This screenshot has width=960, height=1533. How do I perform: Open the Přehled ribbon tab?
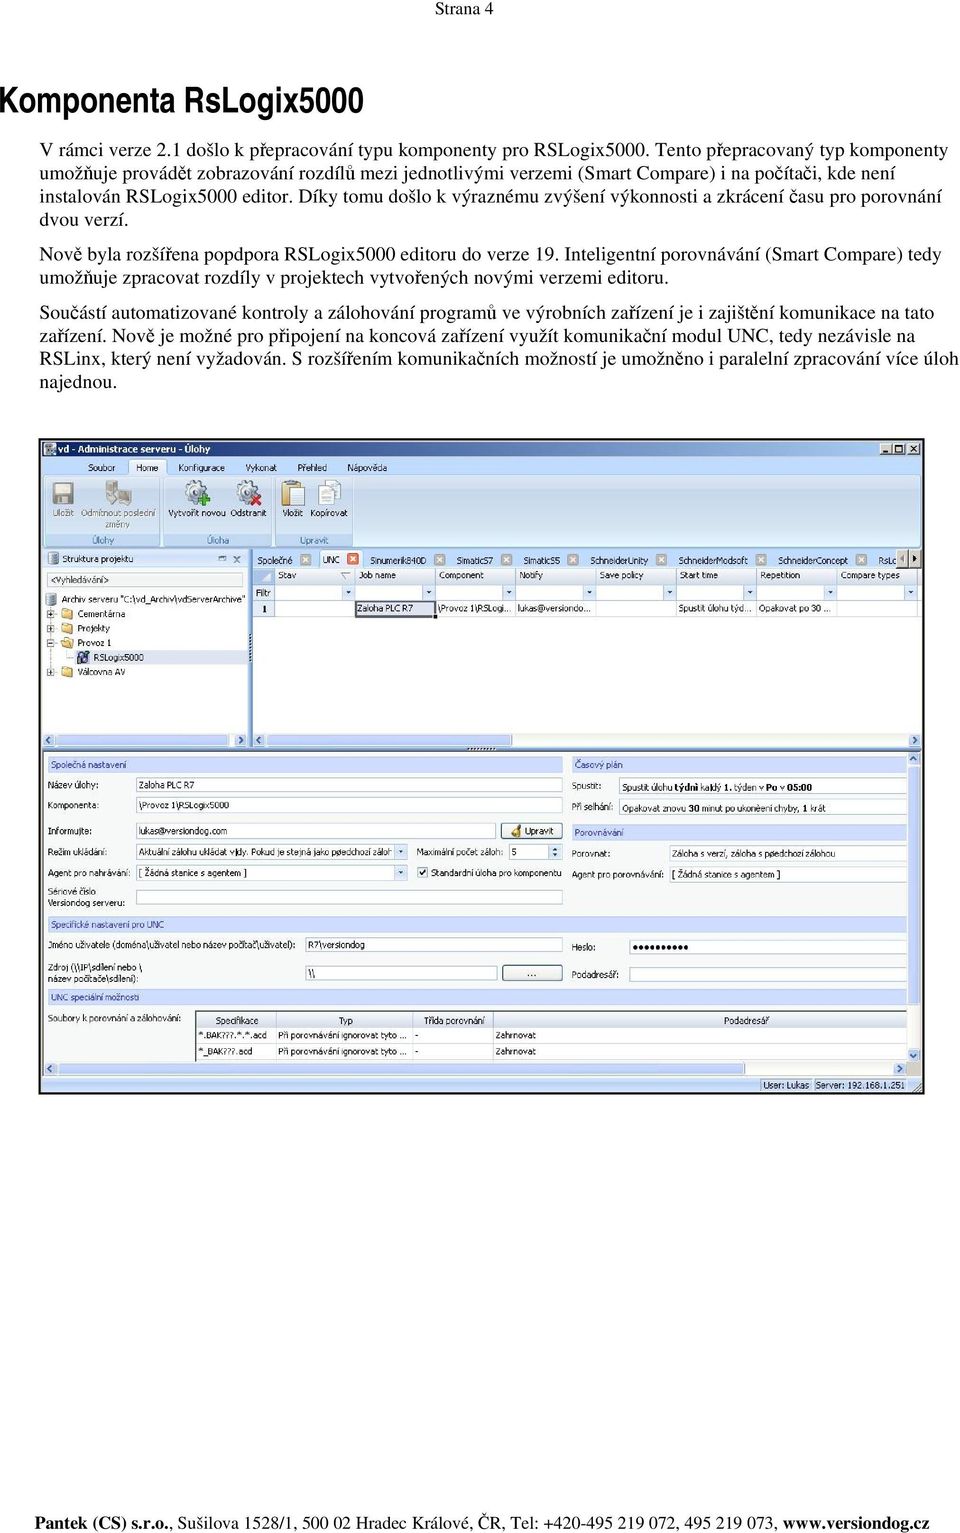click(x=312, y=467)
